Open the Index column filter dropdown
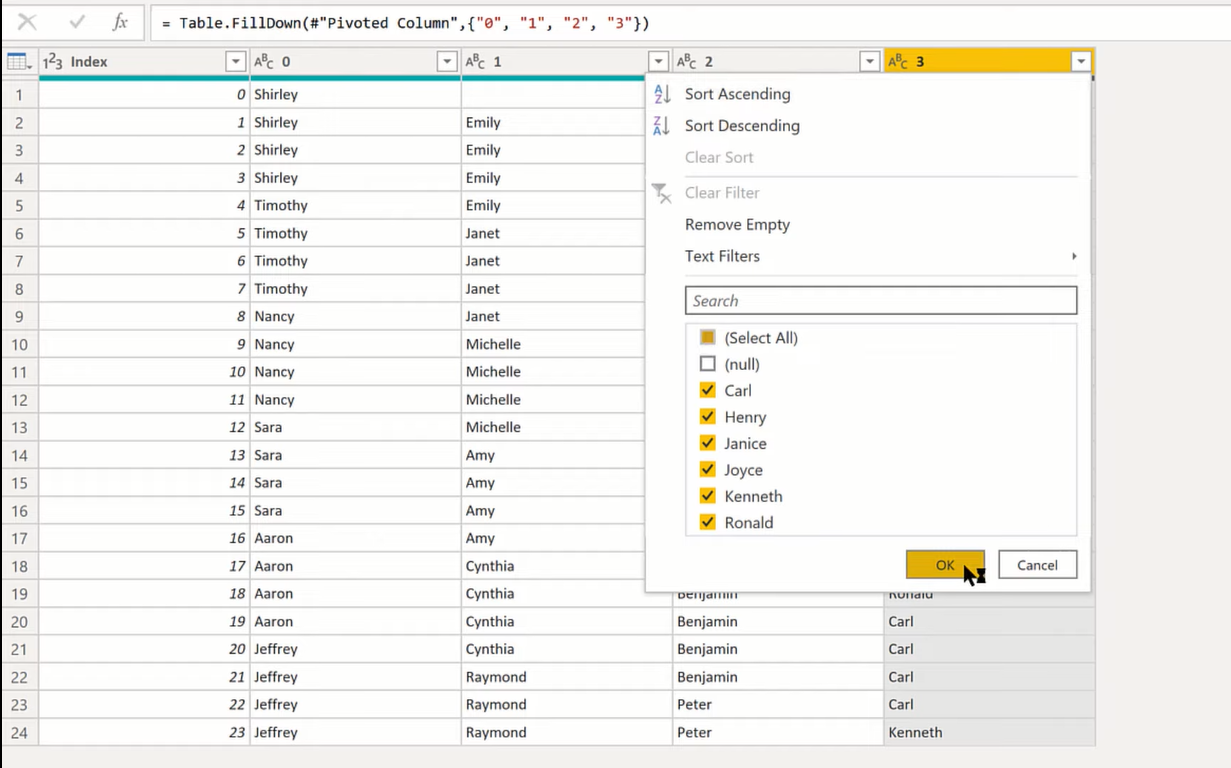The height and width of the screenshot is (768, 1231). tap(236, 62)
